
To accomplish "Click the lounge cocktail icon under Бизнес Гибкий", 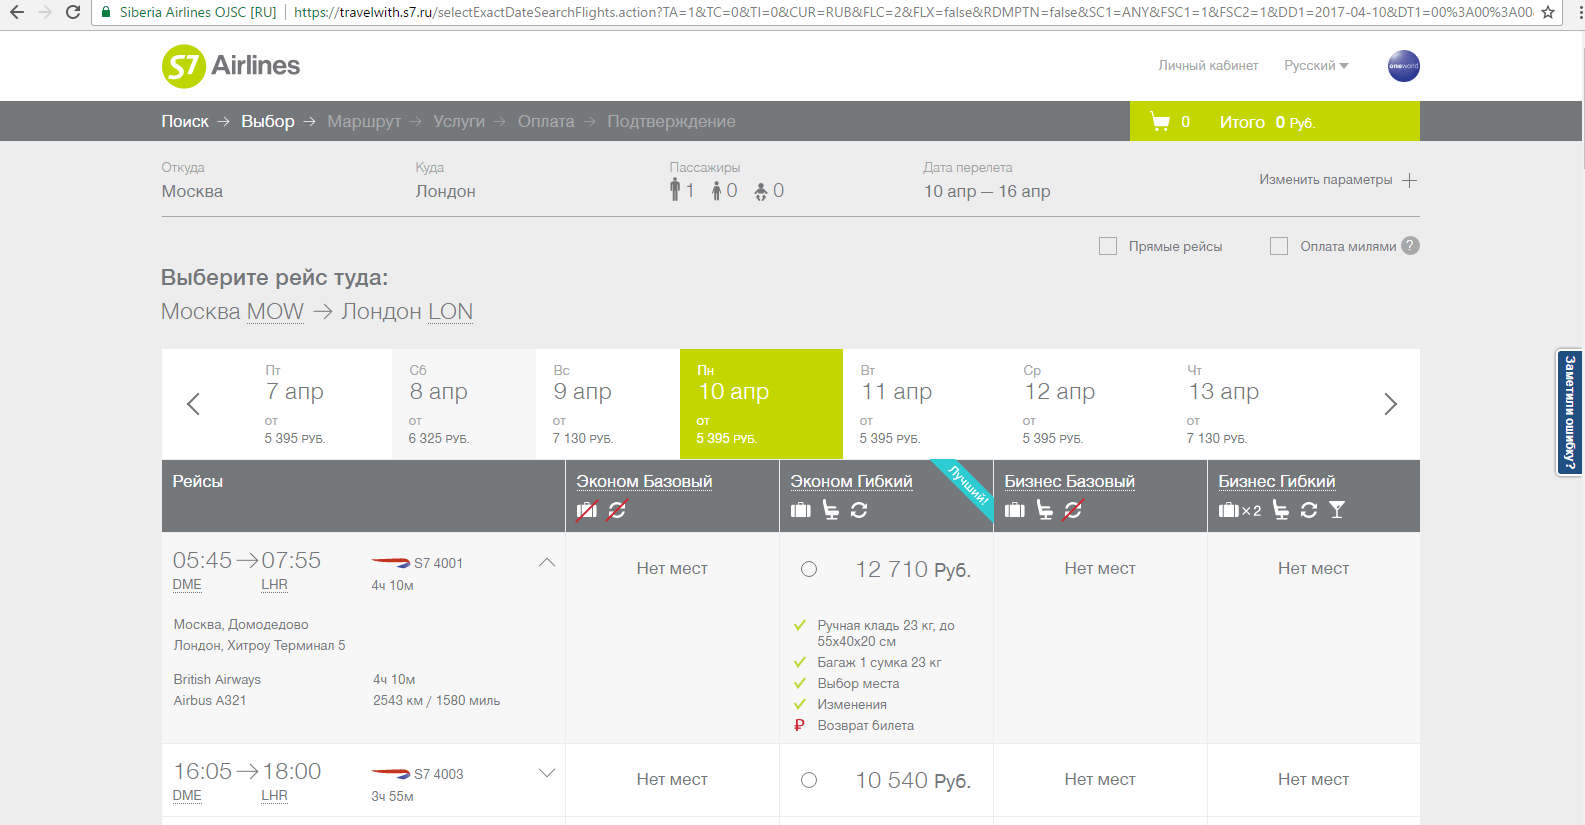I will pos(1337,510).
